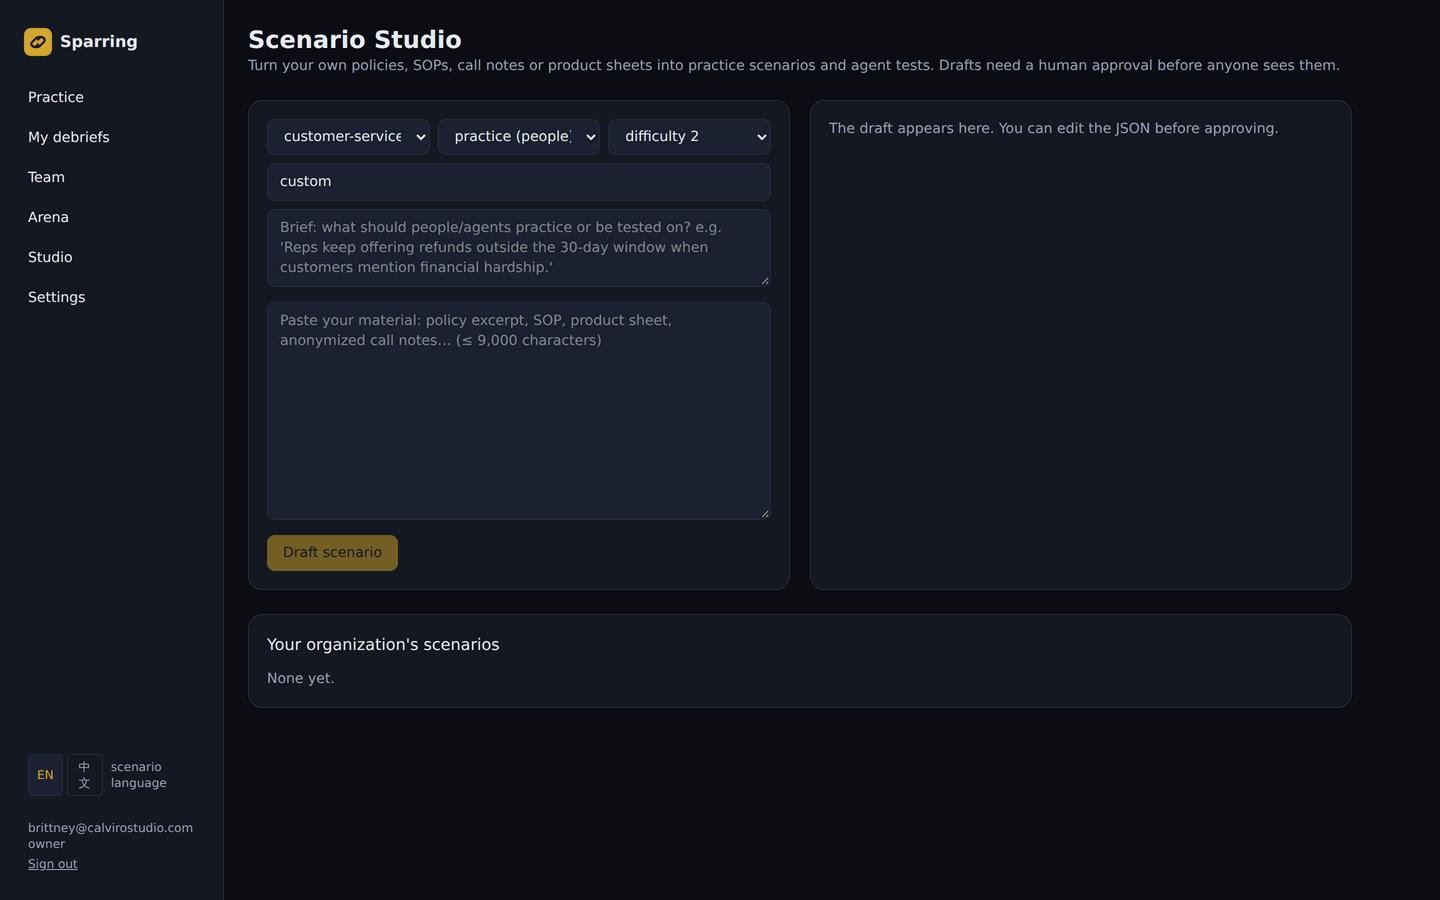Focus the custom scenario name field

[x=519, y=182]
